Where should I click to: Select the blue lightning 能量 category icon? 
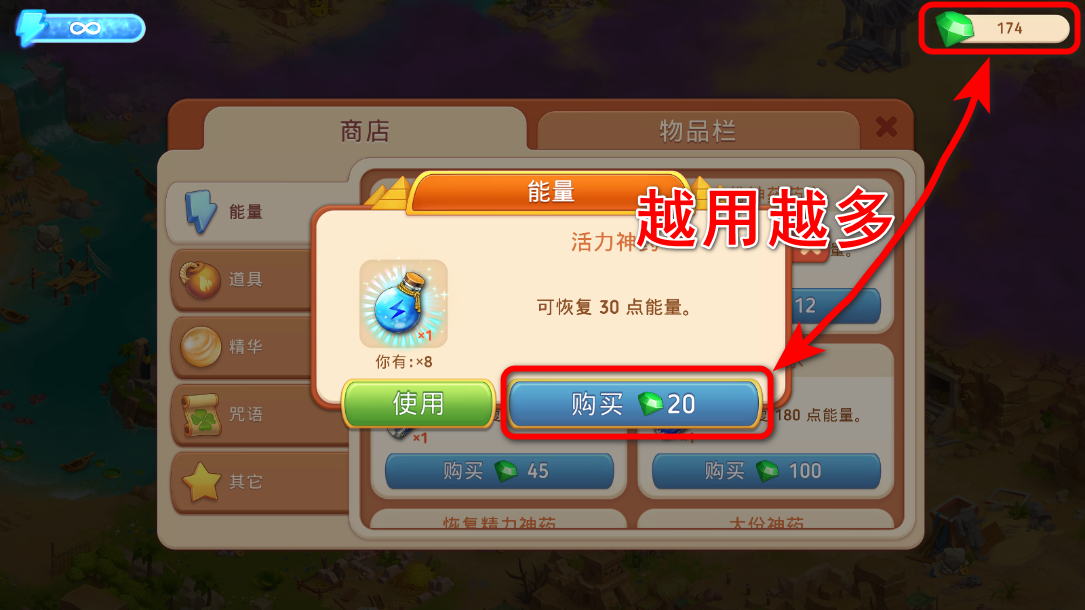(201, 212)
